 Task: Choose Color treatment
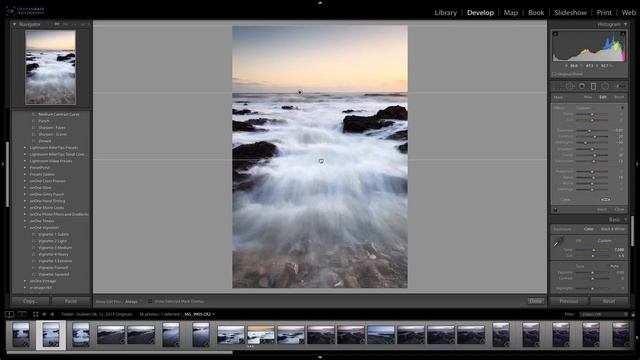(x=588, y=229)
